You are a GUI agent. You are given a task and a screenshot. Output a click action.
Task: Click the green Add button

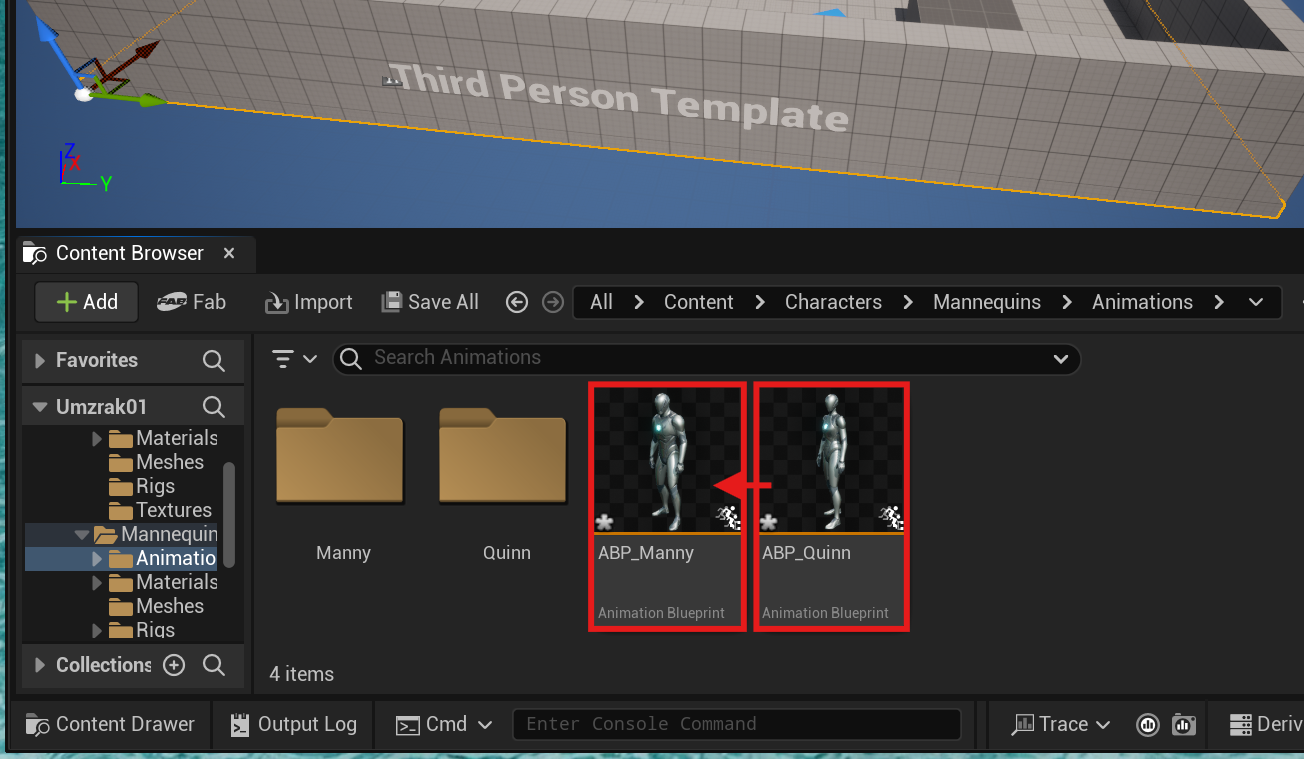(x=86, y=302)
